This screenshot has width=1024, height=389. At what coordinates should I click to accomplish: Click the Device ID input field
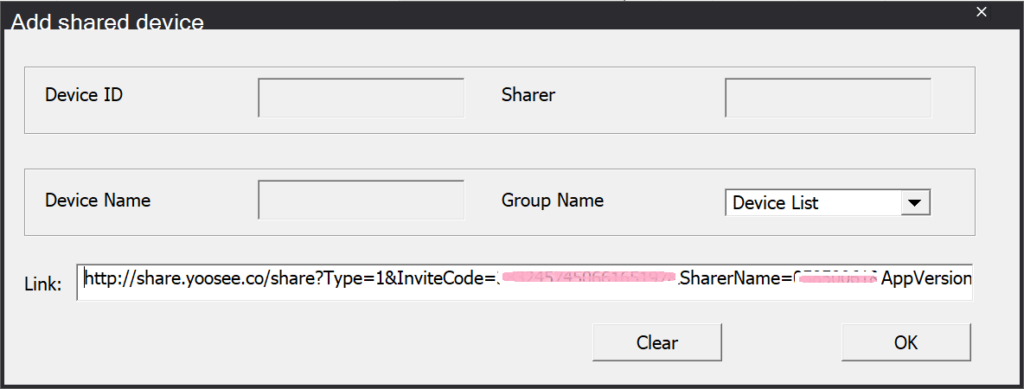pos(361,98)
